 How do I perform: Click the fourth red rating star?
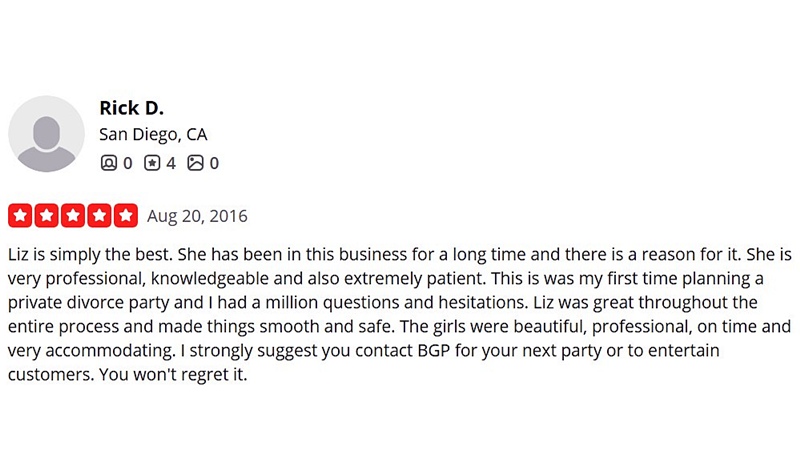[x=99, y=216]
